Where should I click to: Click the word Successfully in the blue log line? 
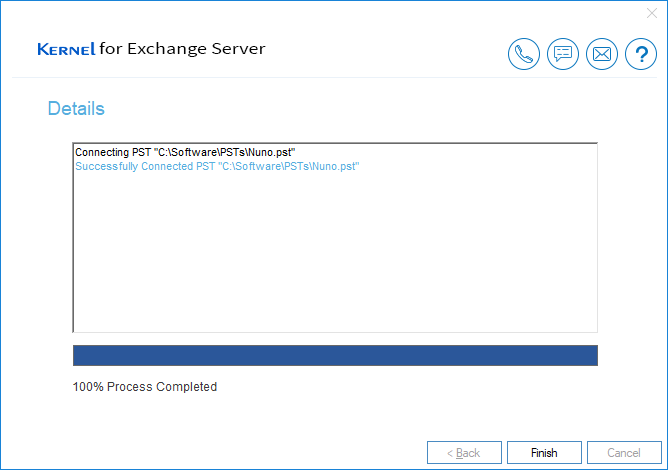coord(107,166)
